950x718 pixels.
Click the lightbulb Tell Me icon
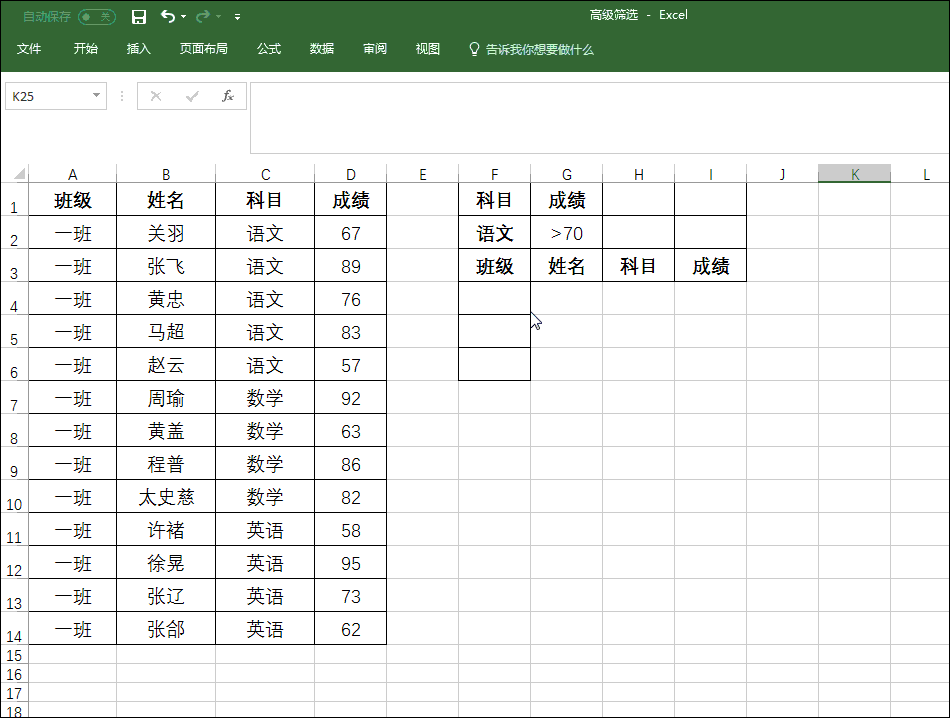[474, 49]
